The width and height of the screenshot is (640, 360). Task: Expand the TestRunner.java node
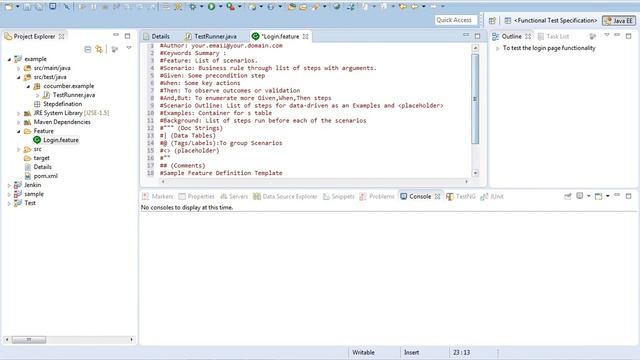tap(37, 95)
